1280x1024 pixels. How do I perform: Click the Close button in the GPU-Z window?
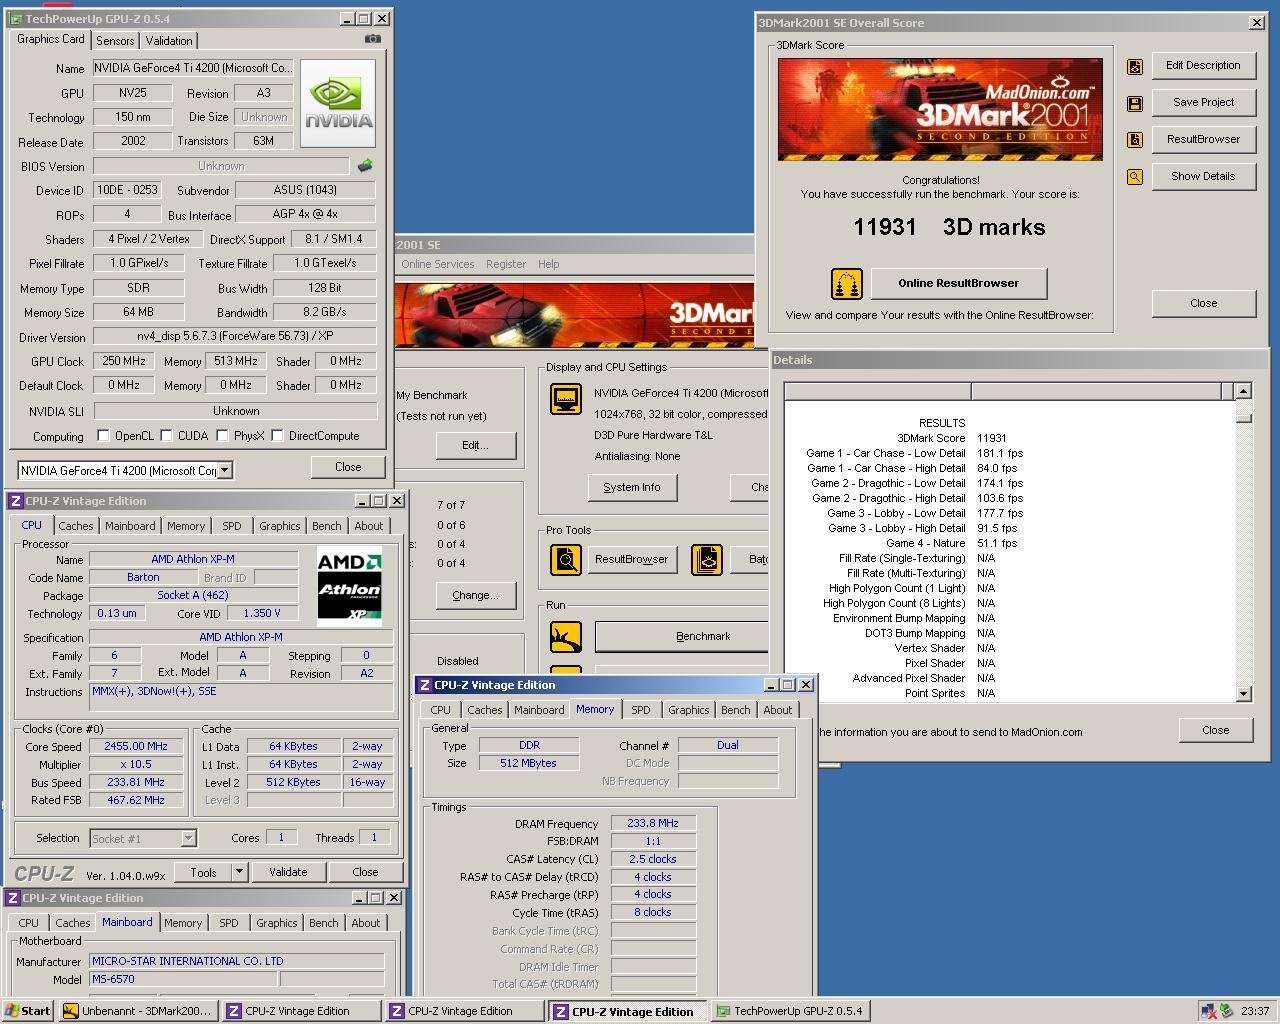(x=348, y=467)
